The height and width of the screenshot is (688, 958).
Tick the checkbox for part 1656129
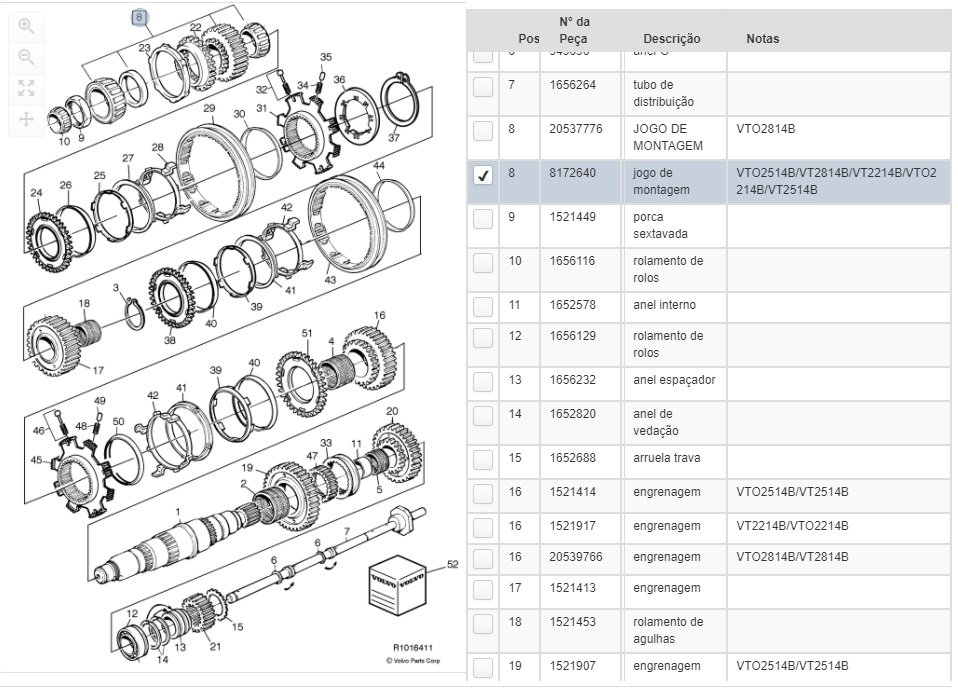483,338
